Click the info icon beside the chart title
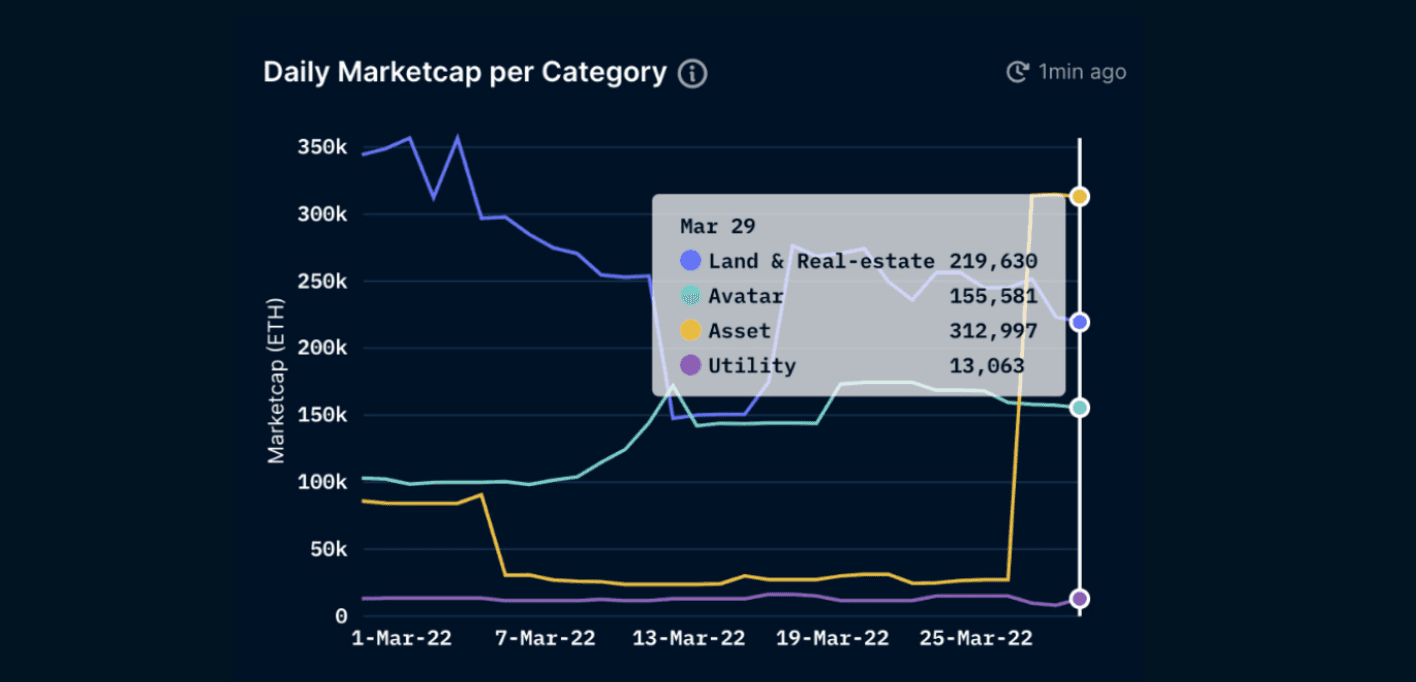Screen dimensions: 1416x682 [692, 74]
